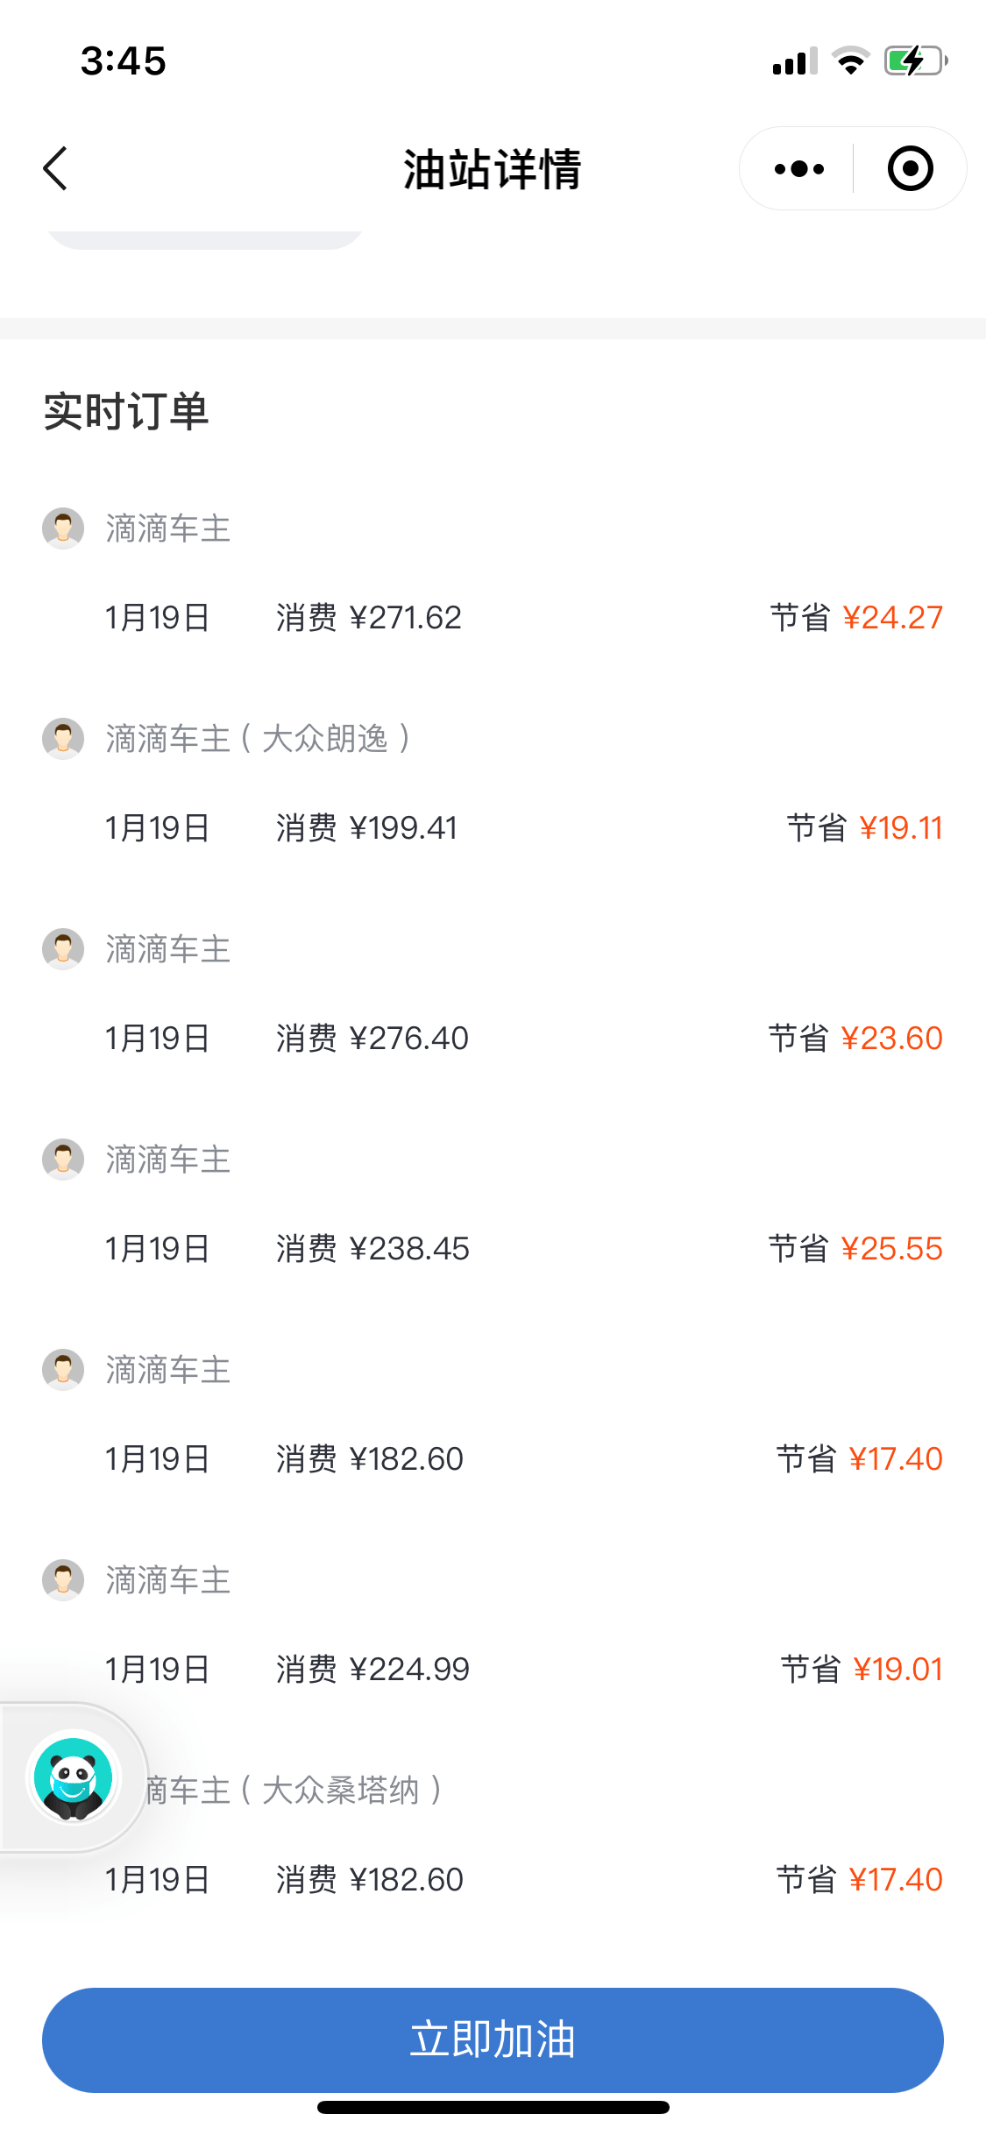Tap the 节省 ¥19.11 savings amount

point(864,828)
